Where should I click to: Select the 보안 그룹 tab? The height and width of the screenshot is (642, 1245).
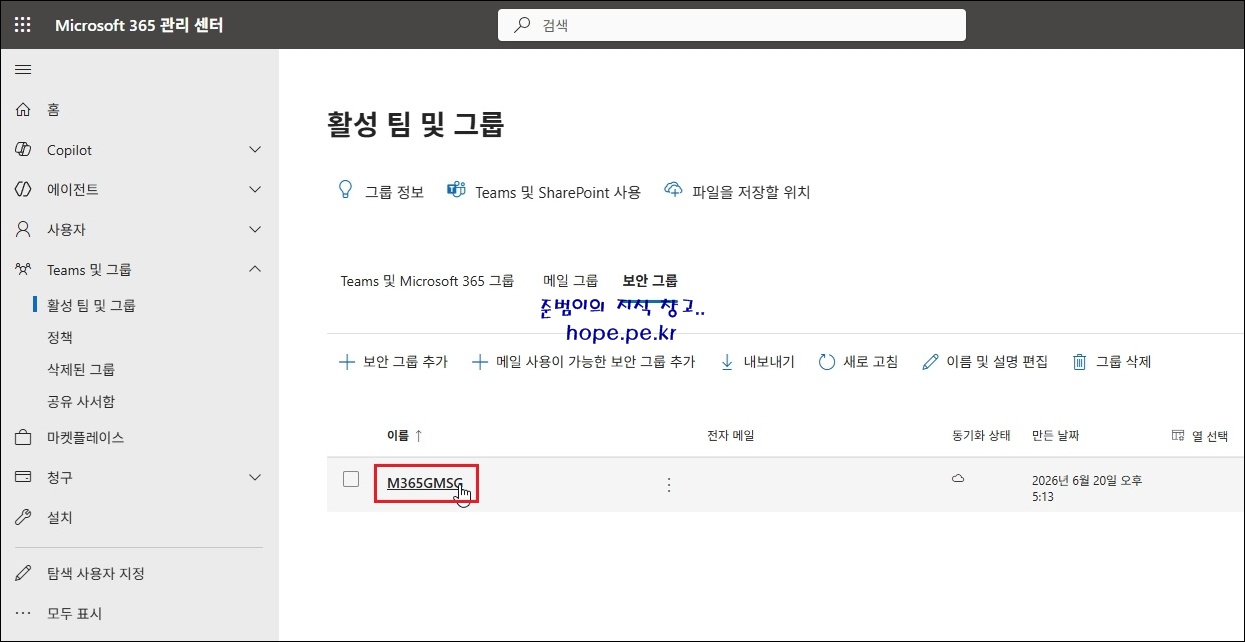[x=650, y=281]
